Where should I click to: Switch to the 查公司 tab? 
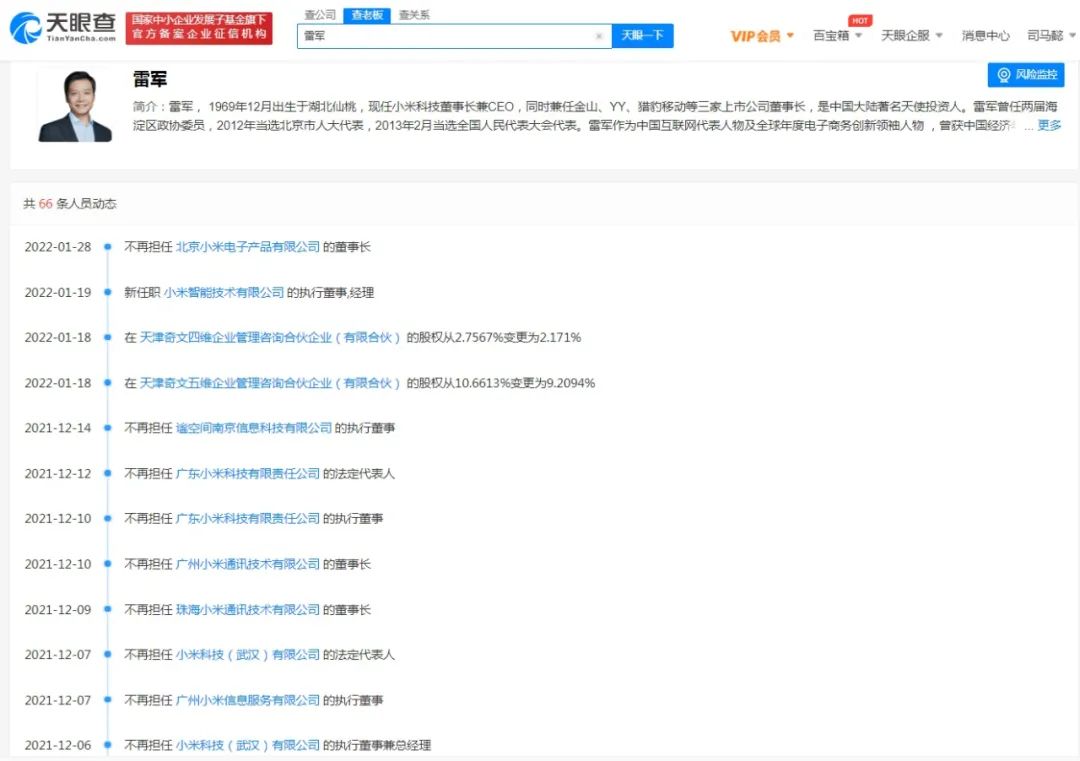pos(320,14)
